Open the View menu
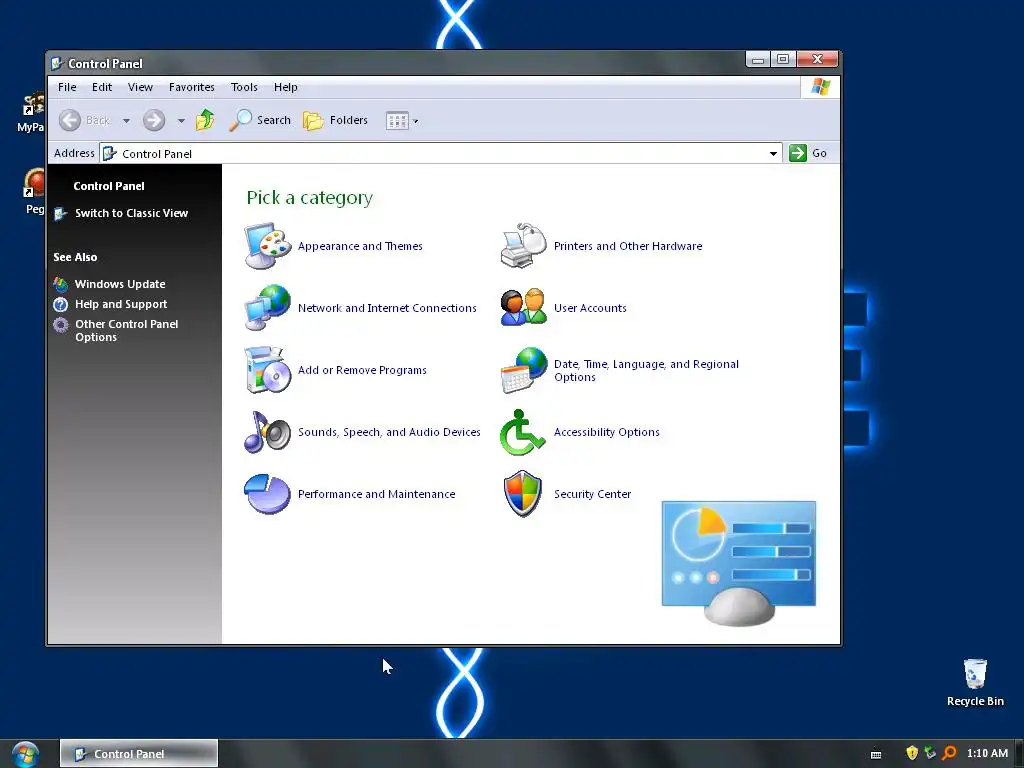This screenshot has height=768, width=1024. (140, 87)
